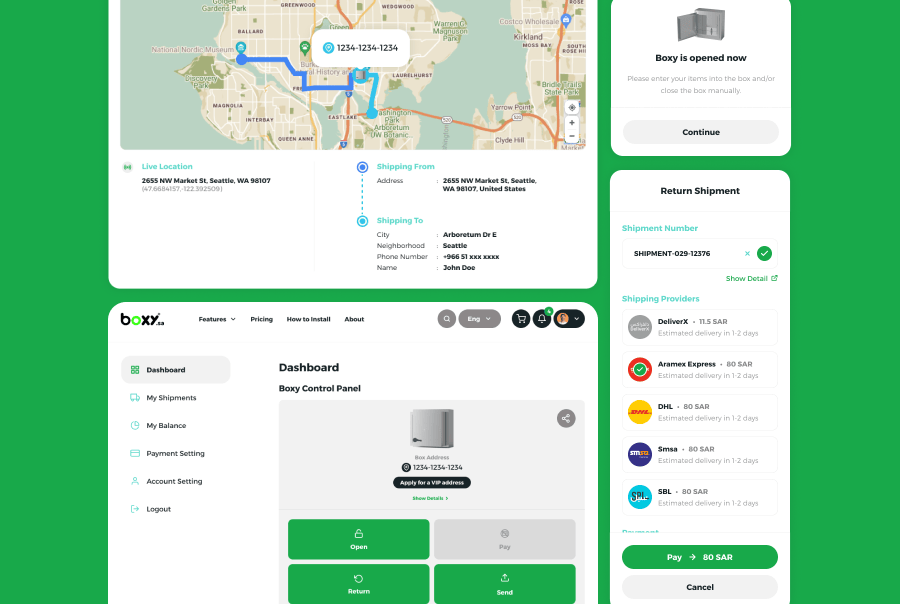Click the share icon on Boxy panel
The width and height of the screenshot is (900, 604).
[x=566, y=418]
